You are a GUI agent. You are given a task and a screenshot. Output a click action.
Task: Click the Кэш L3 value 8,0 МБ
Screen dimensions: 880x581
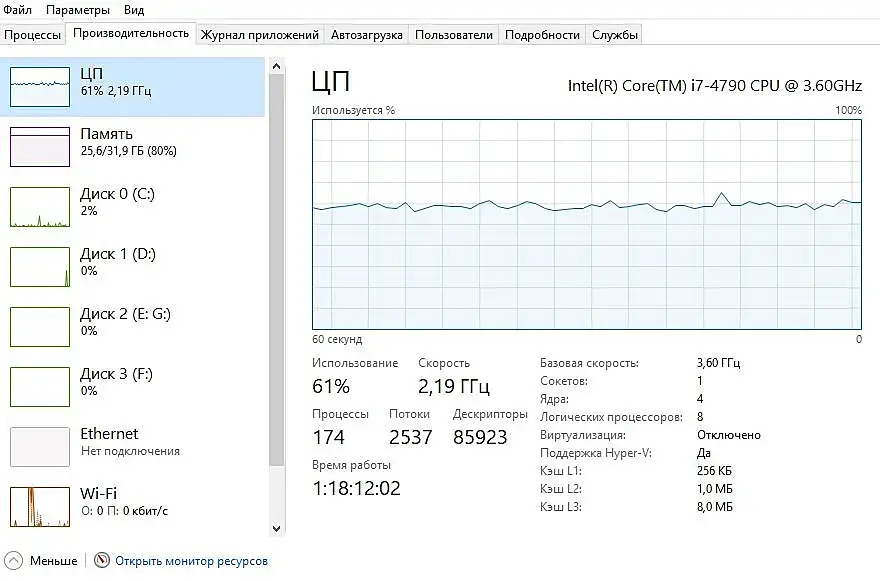tap(715, 507)
